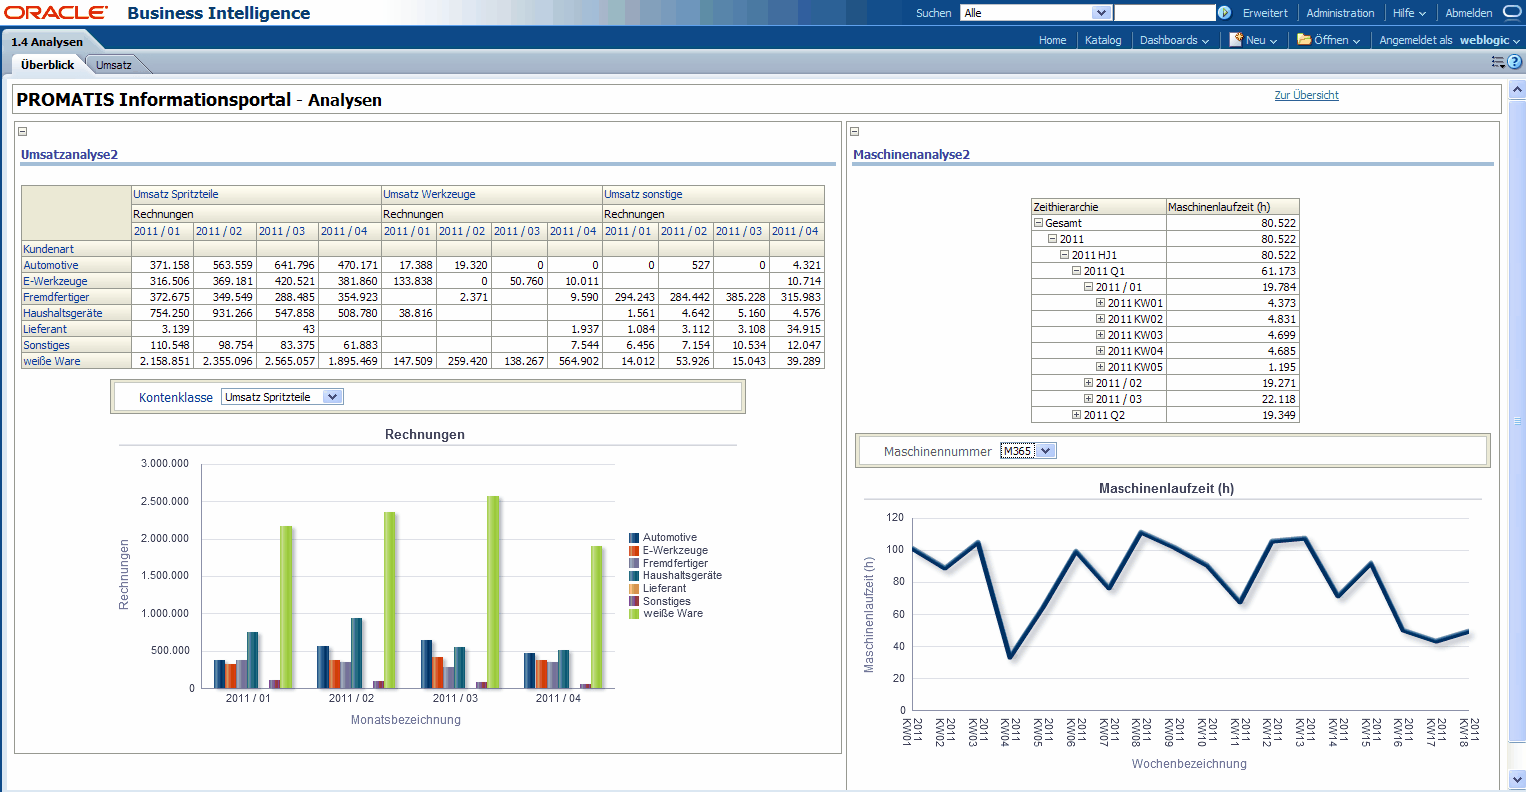The height and width of the screenshot is (792, 1526).
Task: Open the dashboard help question mark icon
Action: [x=1515, y=62]
